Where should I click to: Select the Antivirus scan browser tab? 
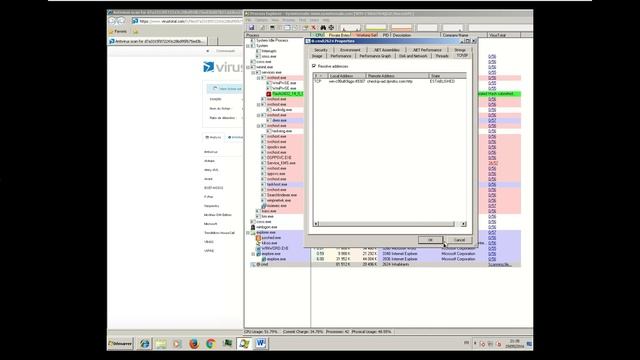click(157, 41)
